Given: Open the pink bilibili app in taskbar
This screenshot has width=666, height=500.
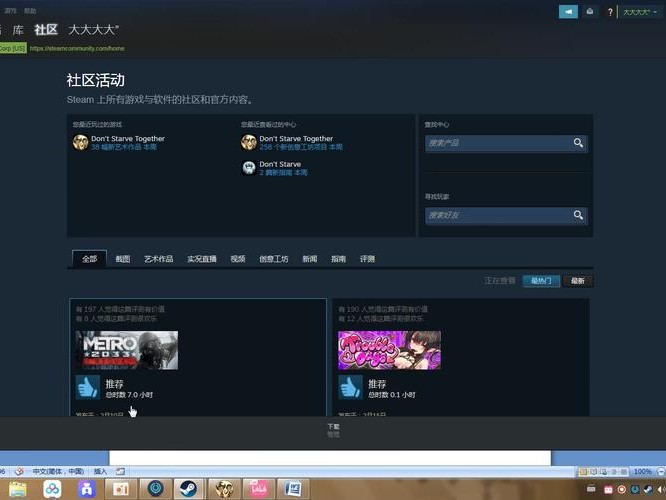Looking at the screenshot, I should click(258, 489).
